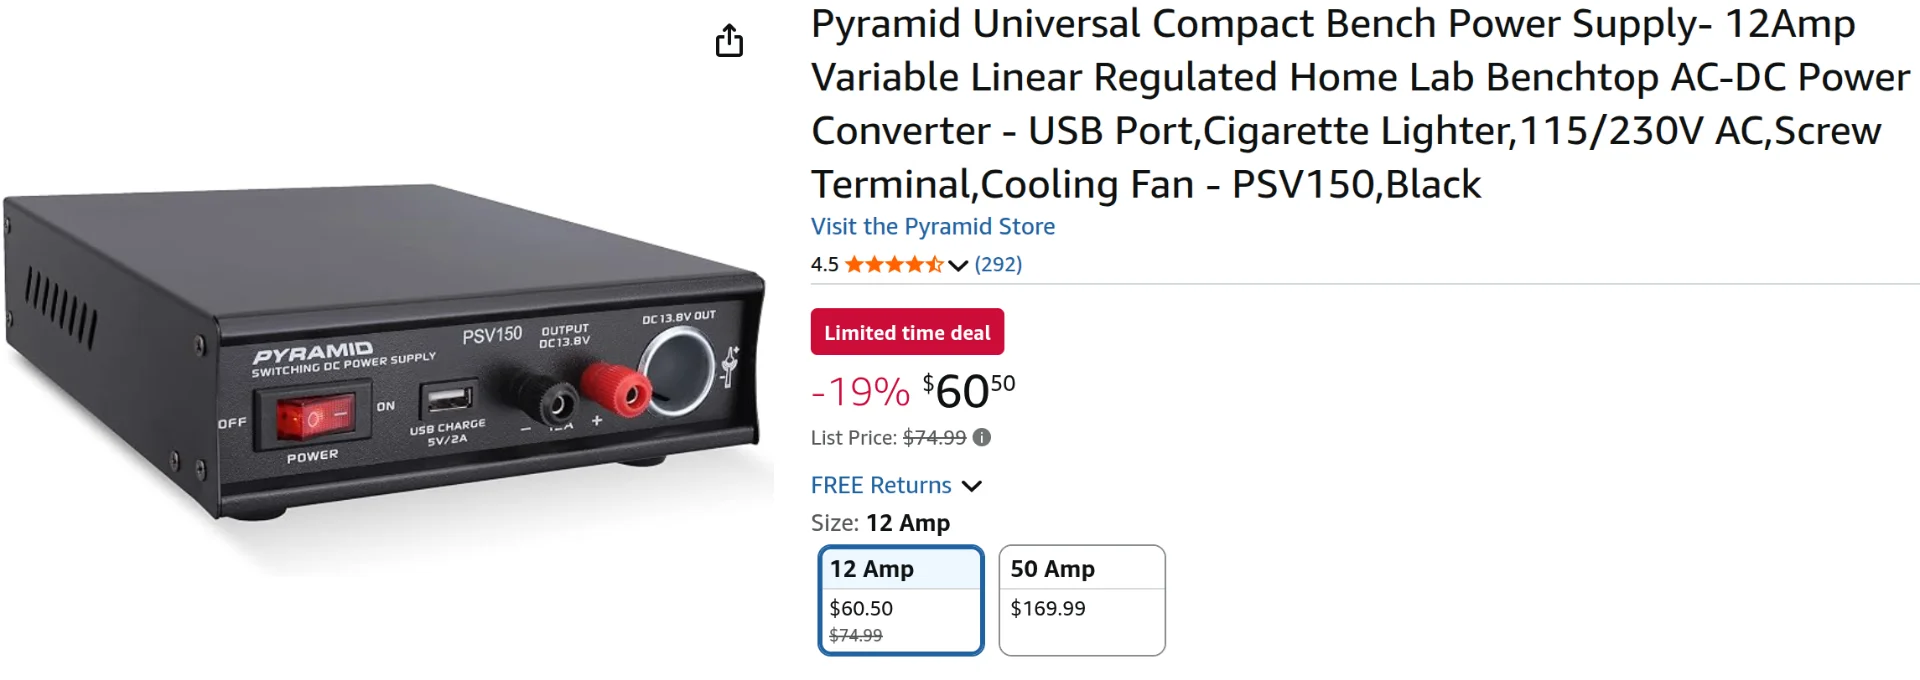Click the info icon beside List Price
This screenshot has height=680, width=1920.
pos(982,437)
